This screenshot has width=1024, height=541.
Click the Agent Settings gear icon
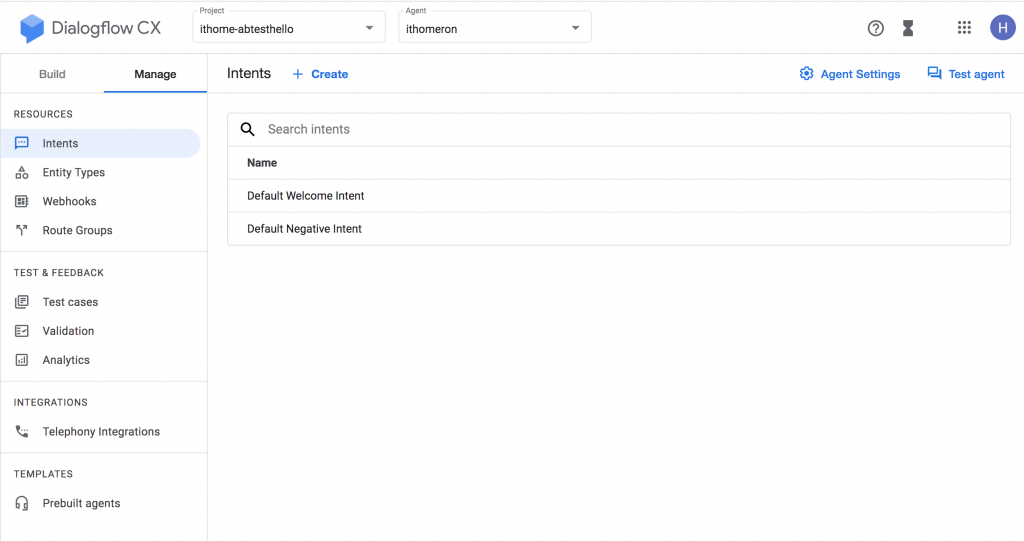(807, 74)
